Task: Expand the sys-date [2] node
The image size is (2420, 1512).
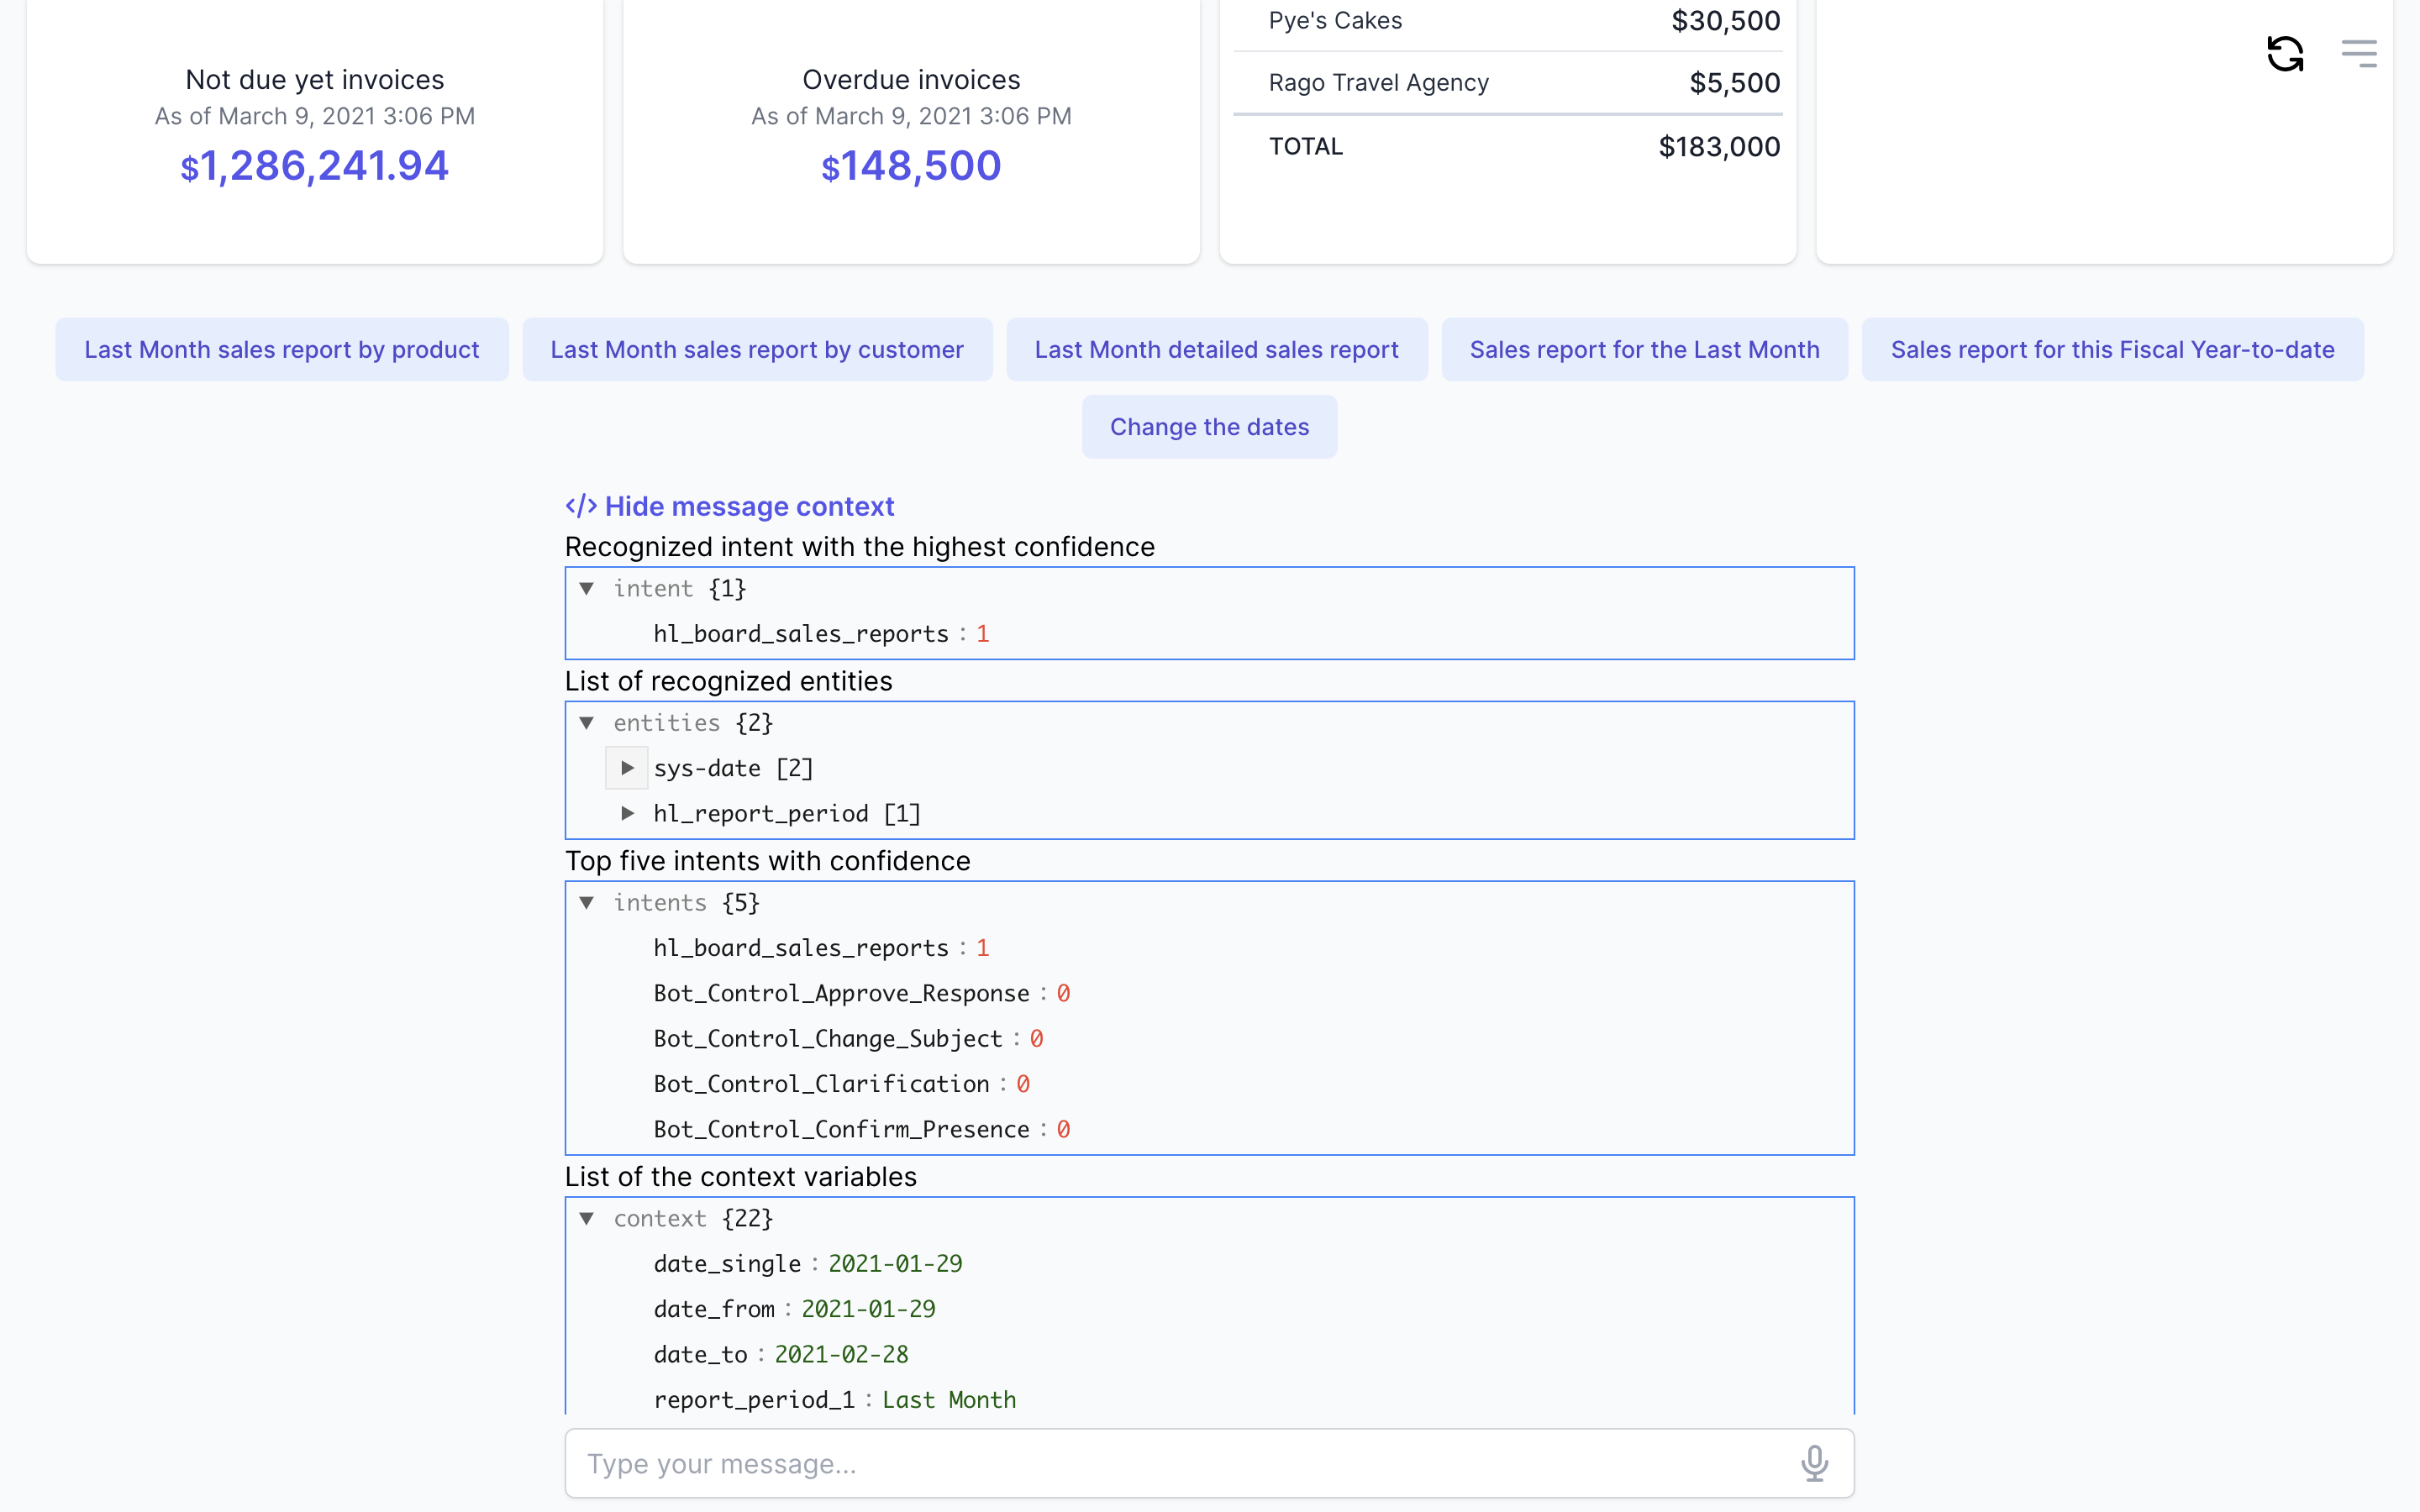Action: click(x=627, y=768)
